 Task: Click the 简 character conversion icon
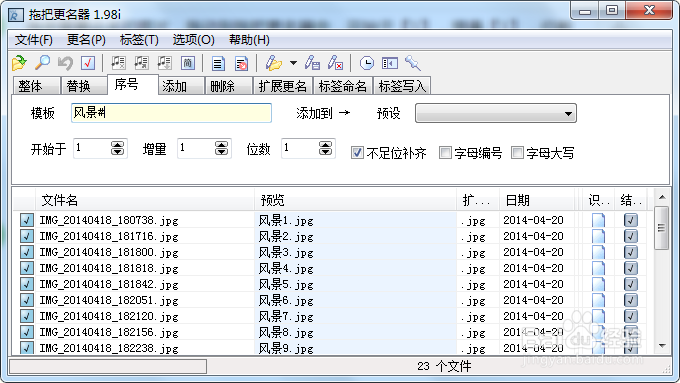[x=187, y=63]
